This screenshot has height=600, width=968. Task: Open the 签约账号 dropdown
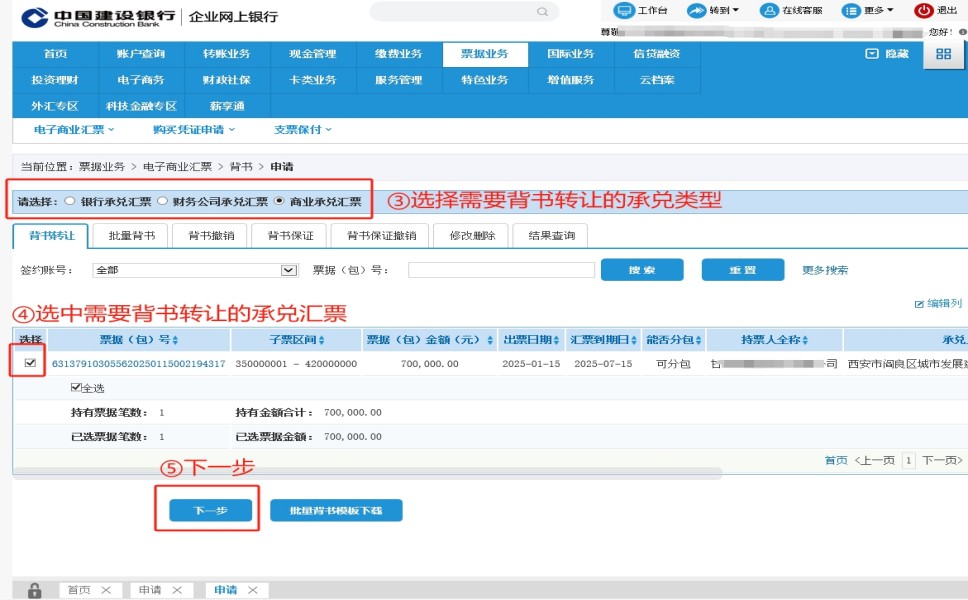(x=289, y=270)
